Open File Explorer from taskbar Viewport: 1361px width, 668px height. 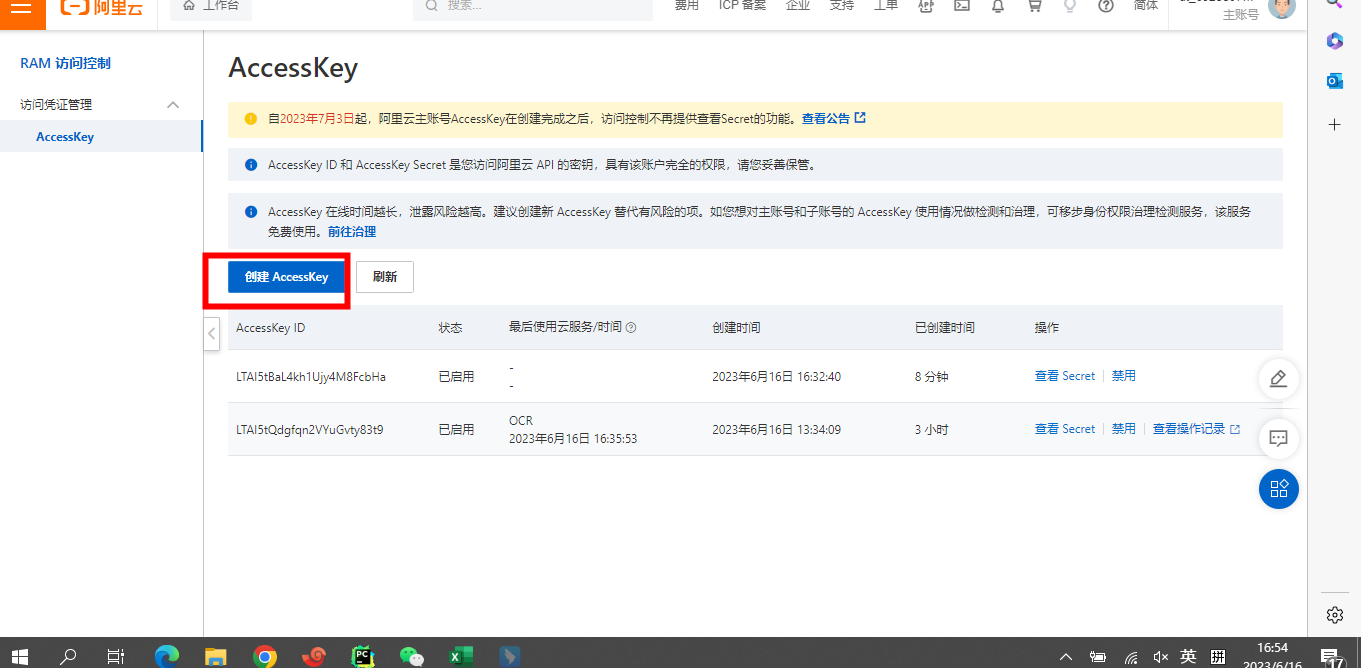coord(215,656)
